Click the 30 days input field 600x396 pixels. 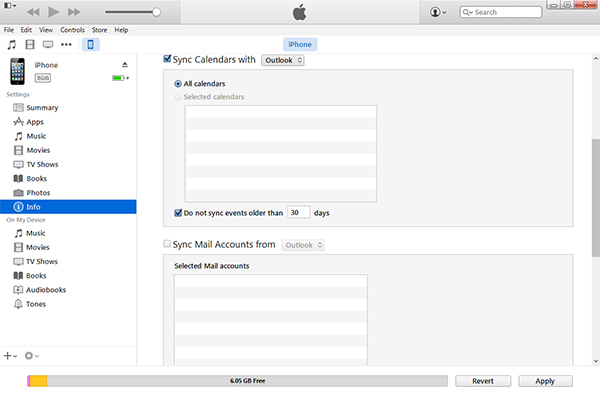298,212
